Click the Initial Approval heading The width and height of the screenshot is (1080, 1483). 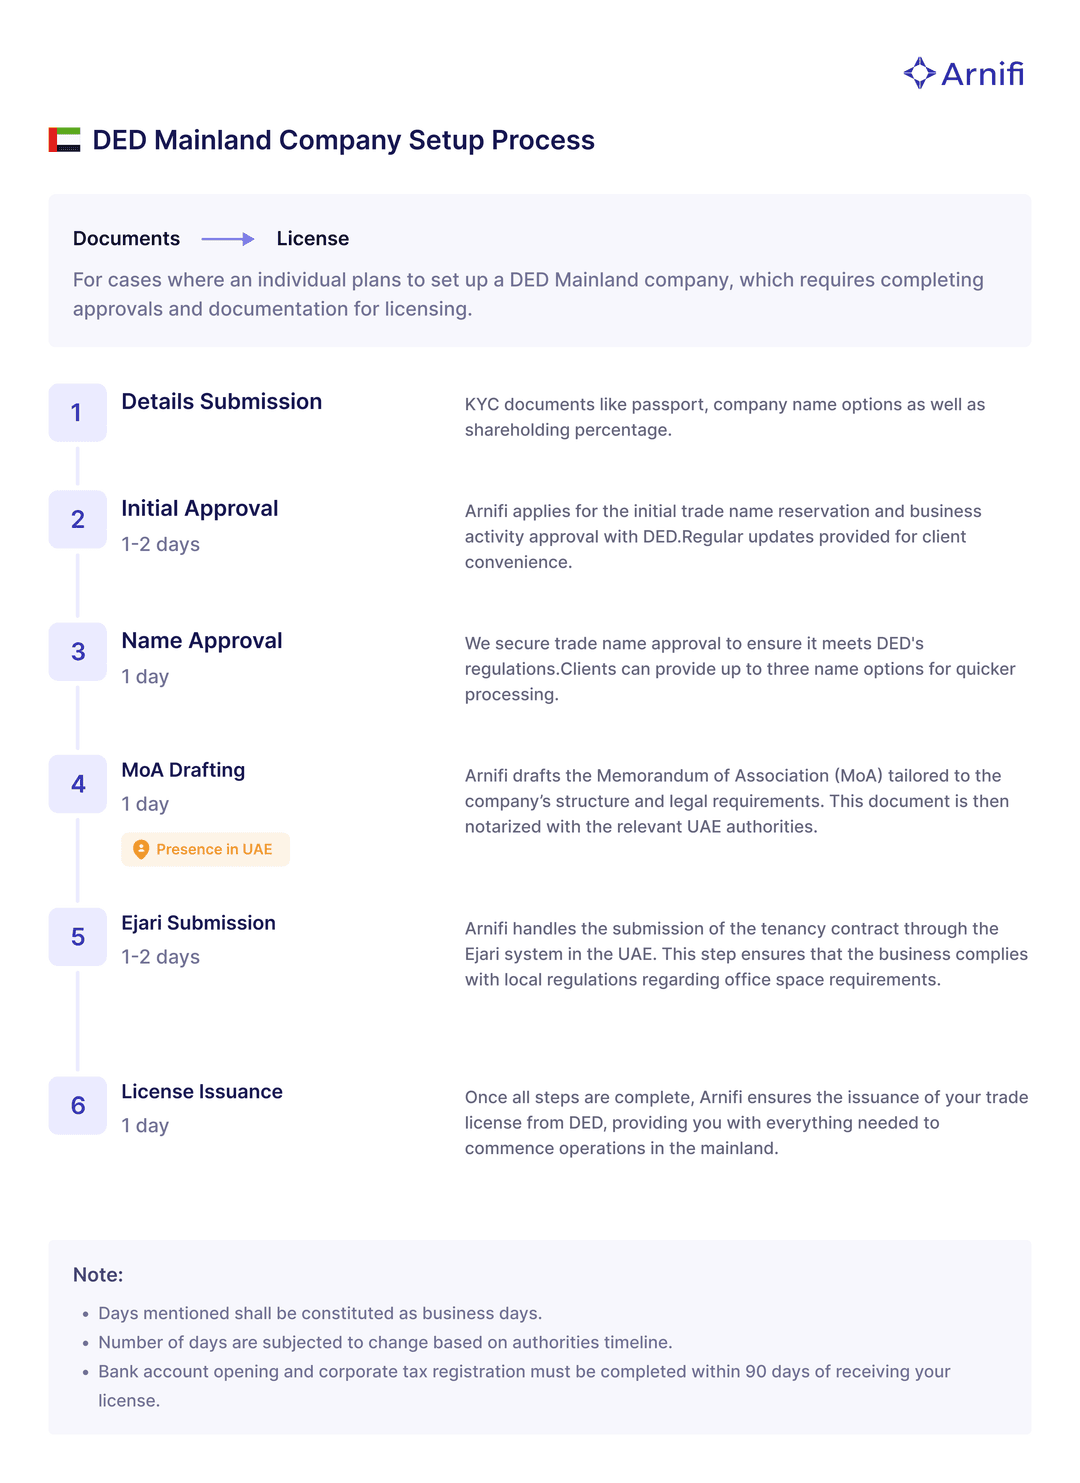click(x=200, y=508)
